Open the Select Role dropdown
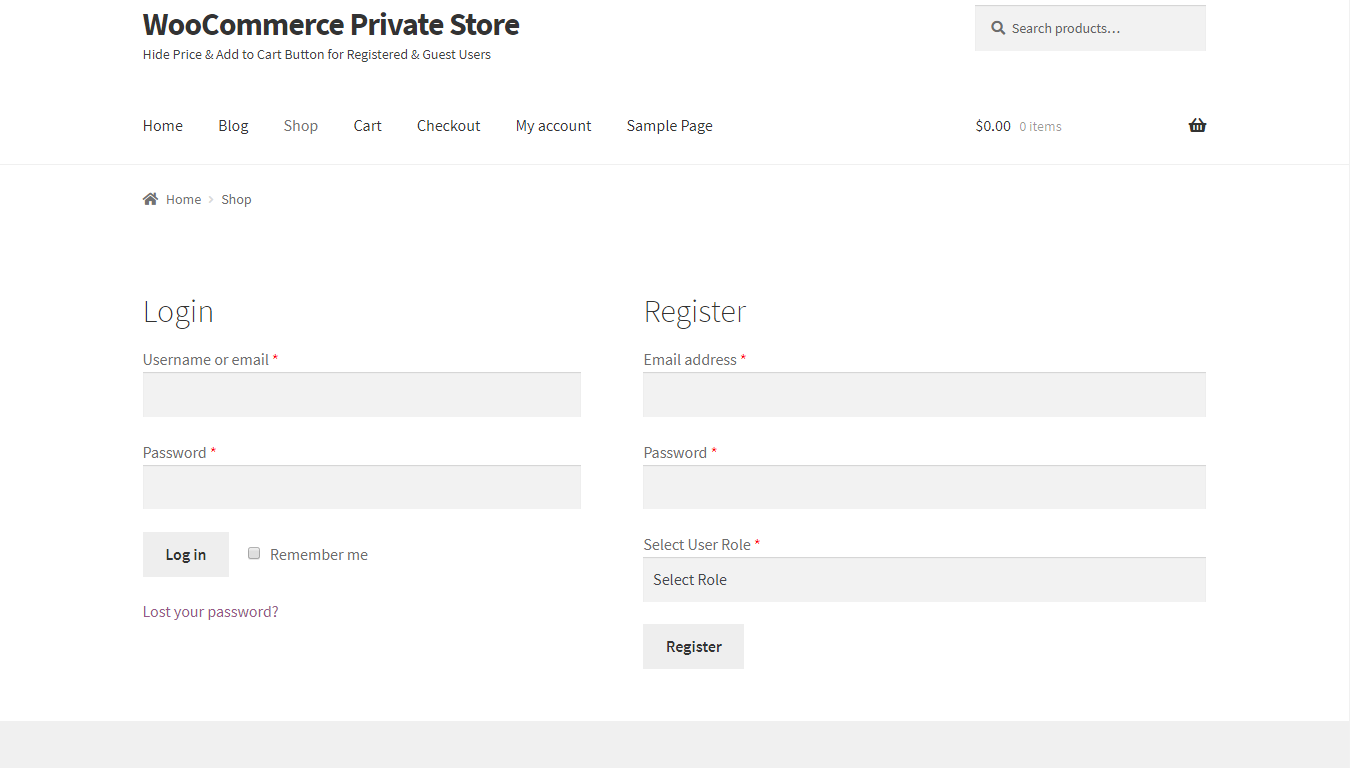Image resolution: width=1350 pixels, height=768 pixels. [x=924, y=580]
